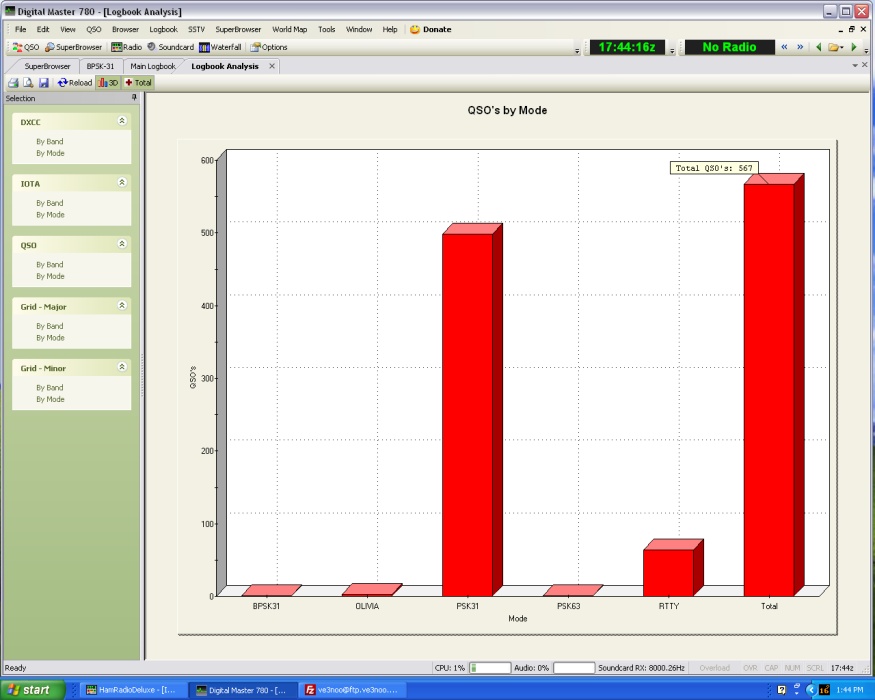875x700 pixels.
Task: Switch to FileZilla ve3noo taskbar window
Action: (352, 691)
